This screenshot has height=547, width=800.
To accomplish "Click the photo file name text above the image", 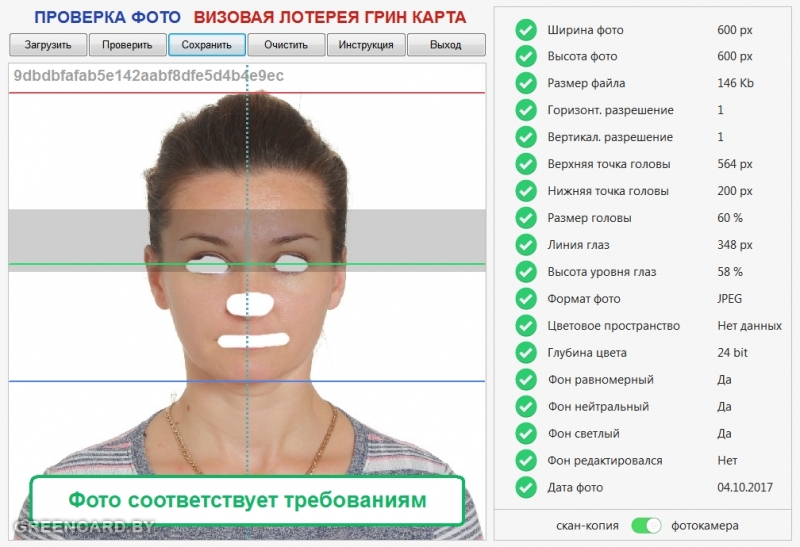I will coord(148,76).
